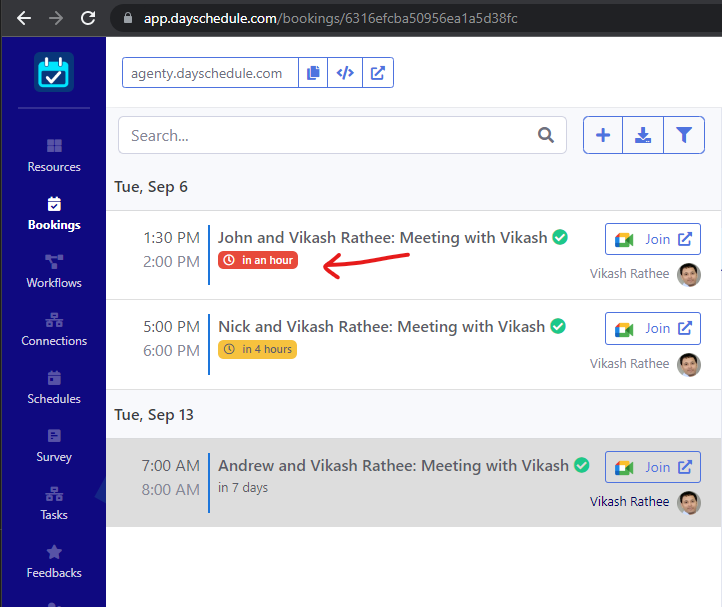The width and height of the screenshot is (722, 607).
Task: Click Vikash Rathee avatar on Nick's booking
Action: pyautogui.click(x=689, y=365)
